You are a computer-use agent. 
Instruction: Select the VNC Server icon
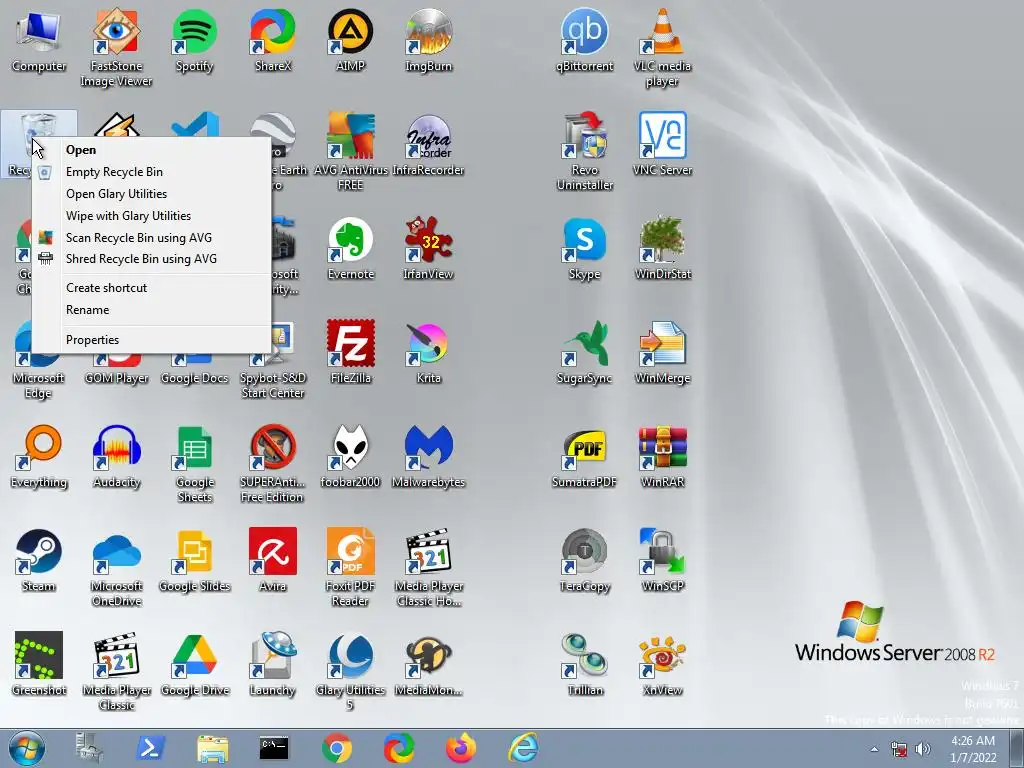662,145
